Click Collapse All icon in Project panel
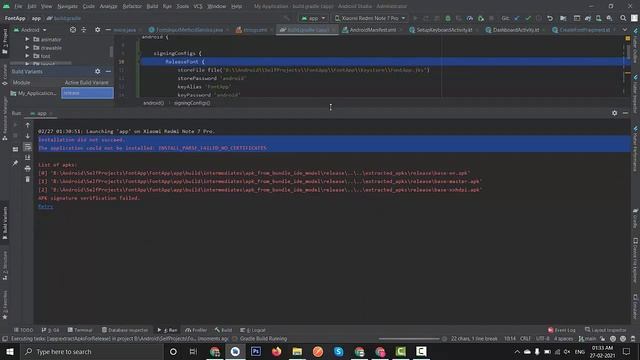This screenshot has height=360, width=640. tap(84, 30)
